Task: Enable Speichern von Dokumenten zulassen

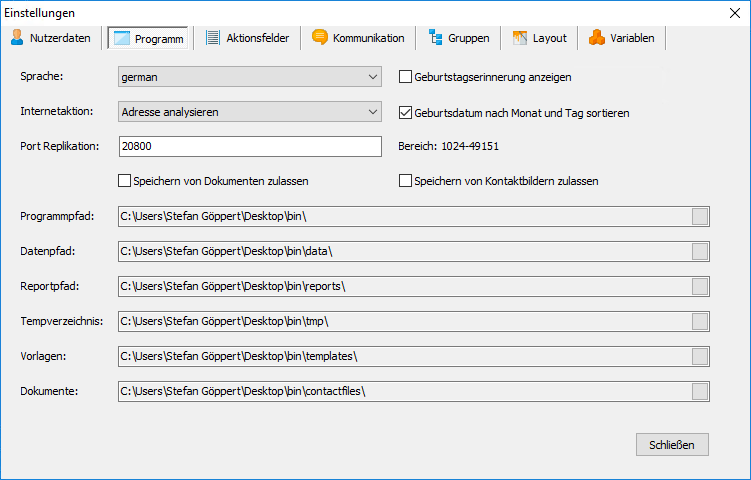Action: pyautogui.click(x=125, y=181)
